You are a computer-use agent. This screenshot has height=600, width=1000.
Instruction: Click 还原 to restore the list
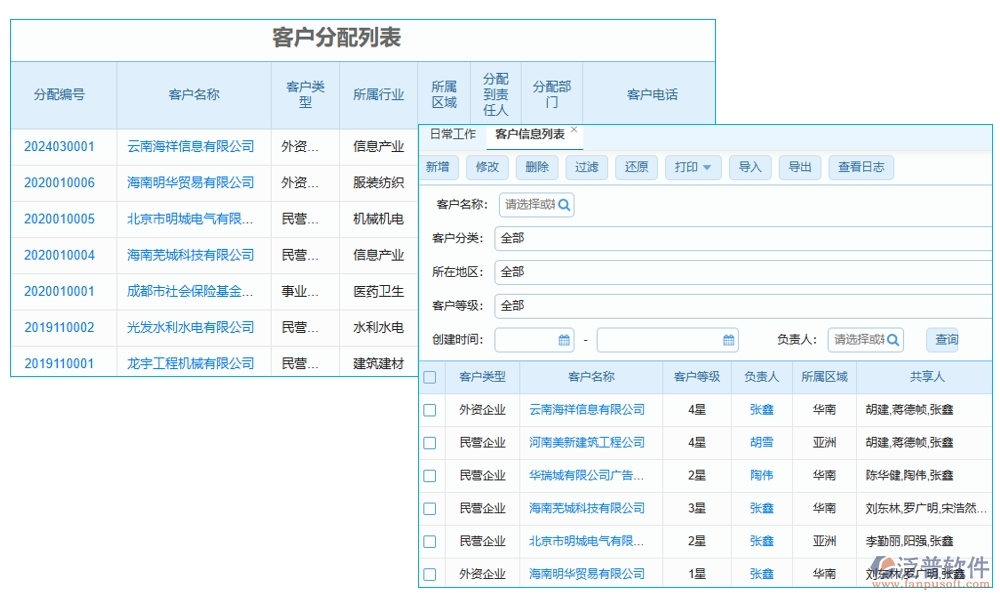point(637,167)
